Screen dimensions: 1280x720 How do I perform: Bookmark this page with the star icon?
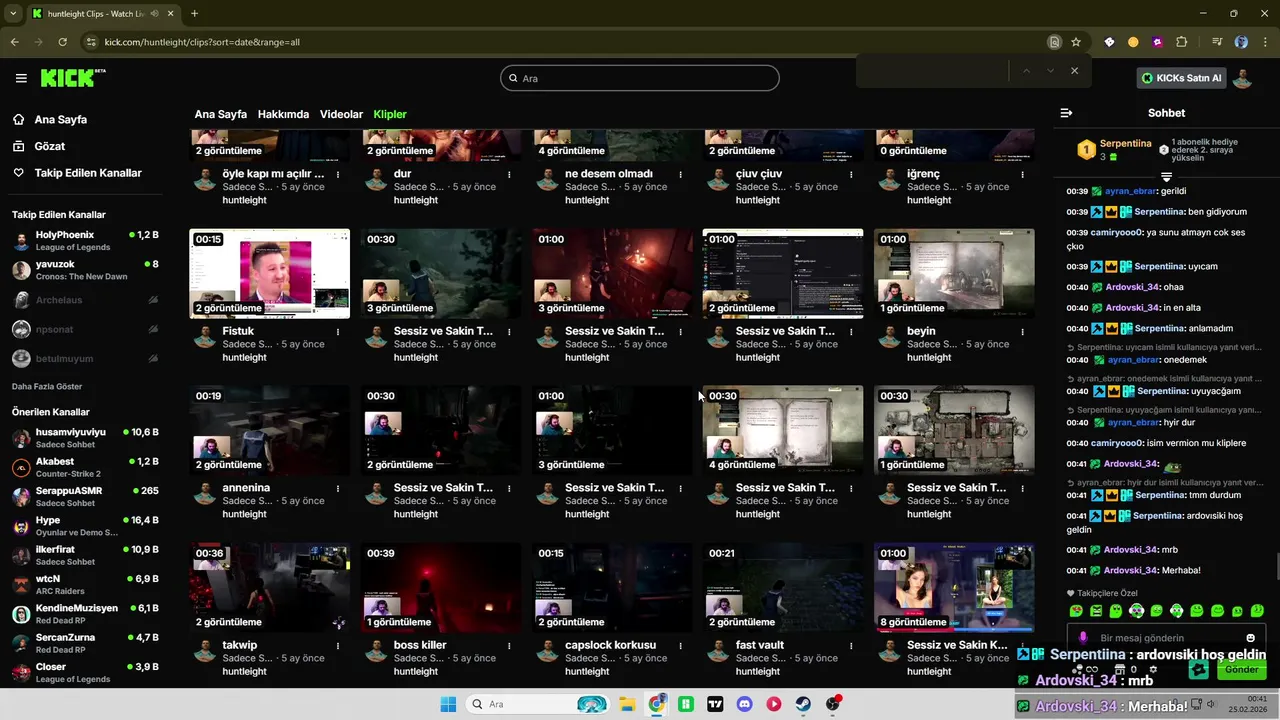(1076, 42)
